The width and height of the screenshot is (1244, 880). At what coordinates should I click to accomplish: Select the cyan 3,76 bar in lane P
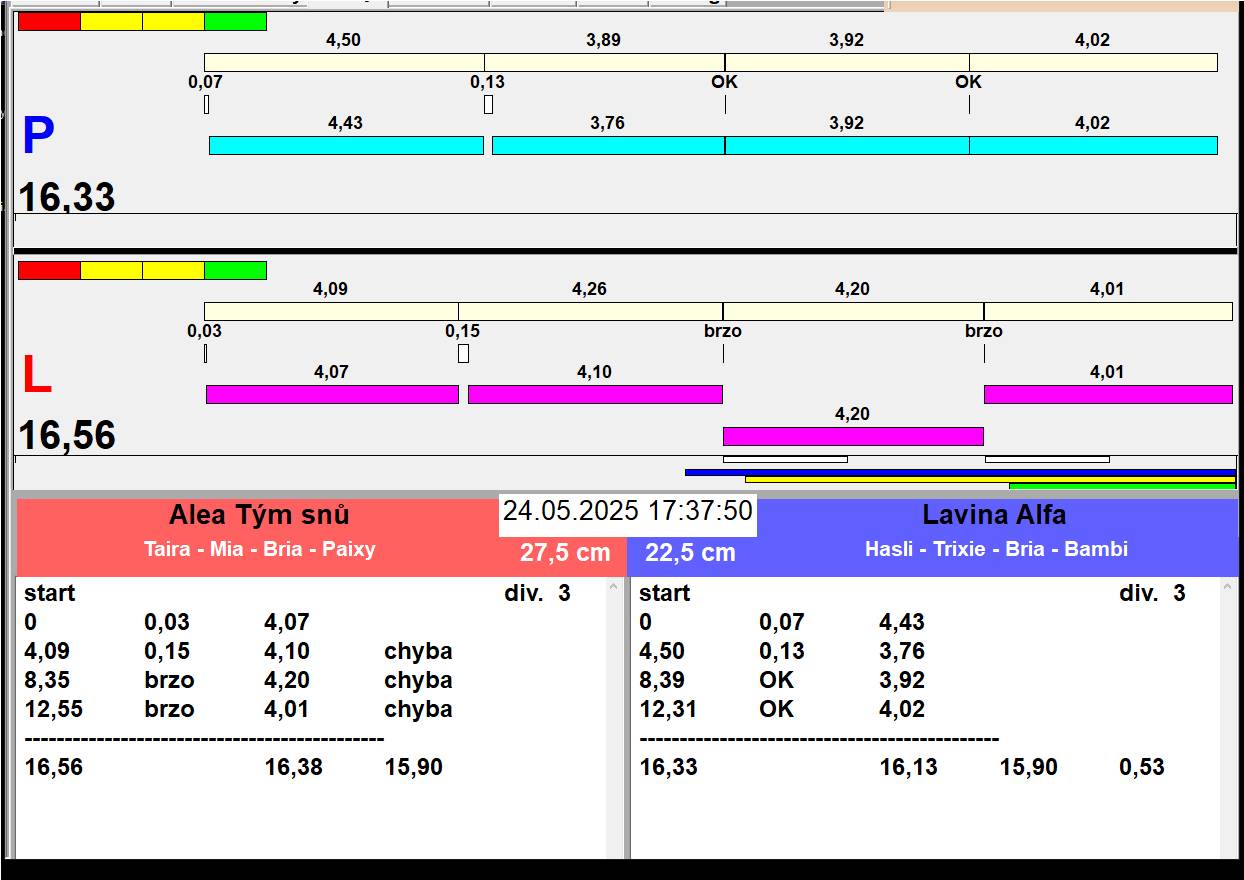[608, 145]
